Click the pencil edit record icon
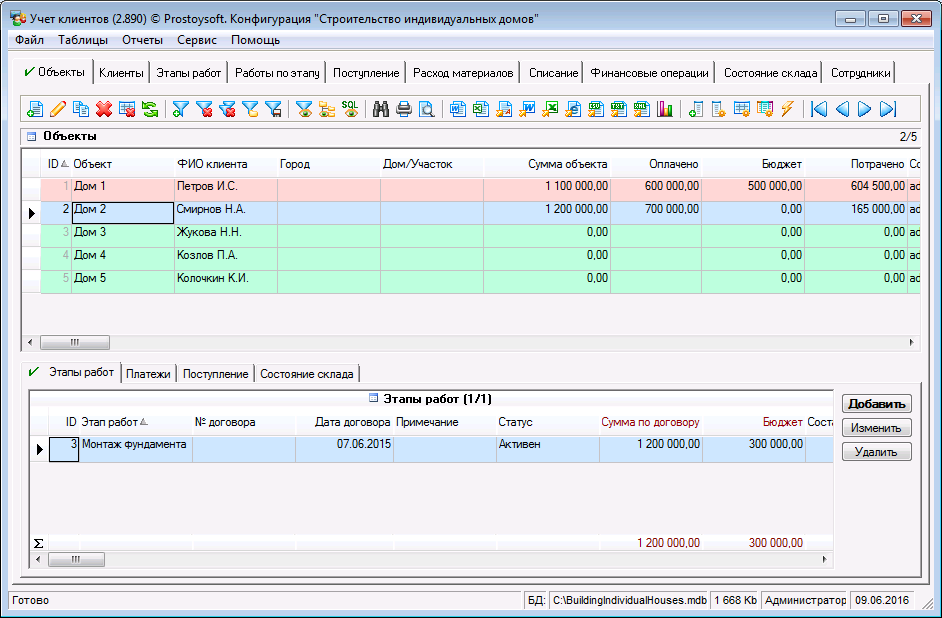Viewport: 942px width, 618px height. point(58,109)
